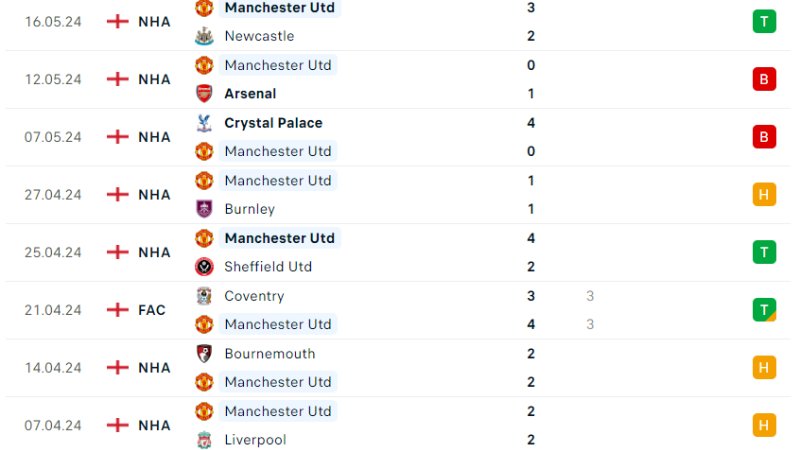The height and width of the screenshot is (450, 800).
Task: Click the England flag next to FAC
Action: point(118,310)
